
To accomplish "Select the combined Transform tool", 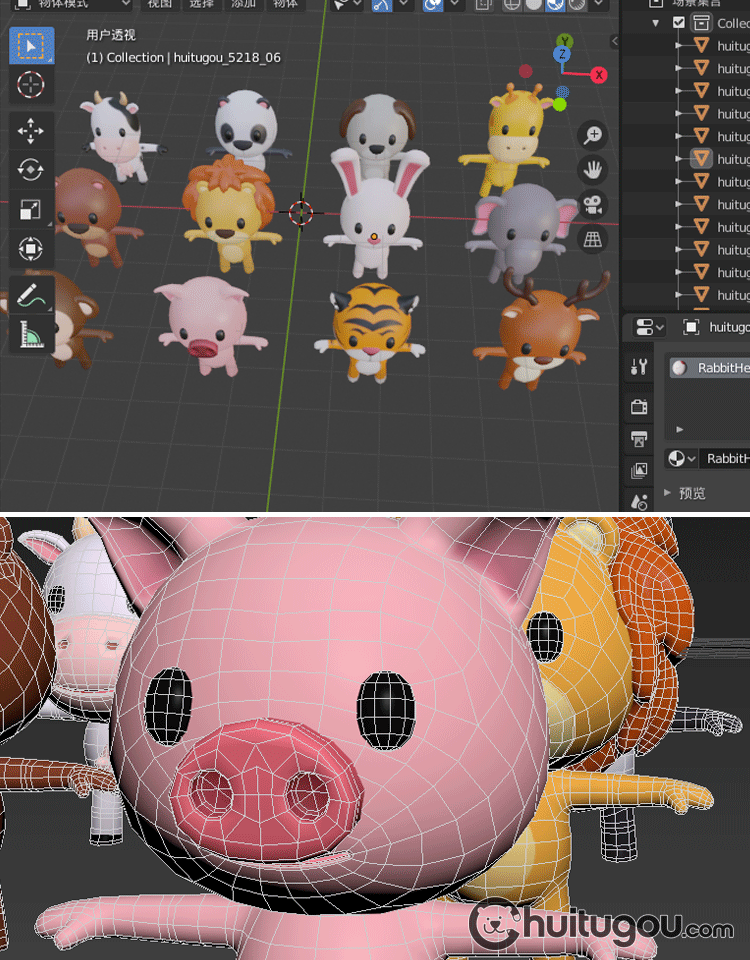I will pos(31,249).
